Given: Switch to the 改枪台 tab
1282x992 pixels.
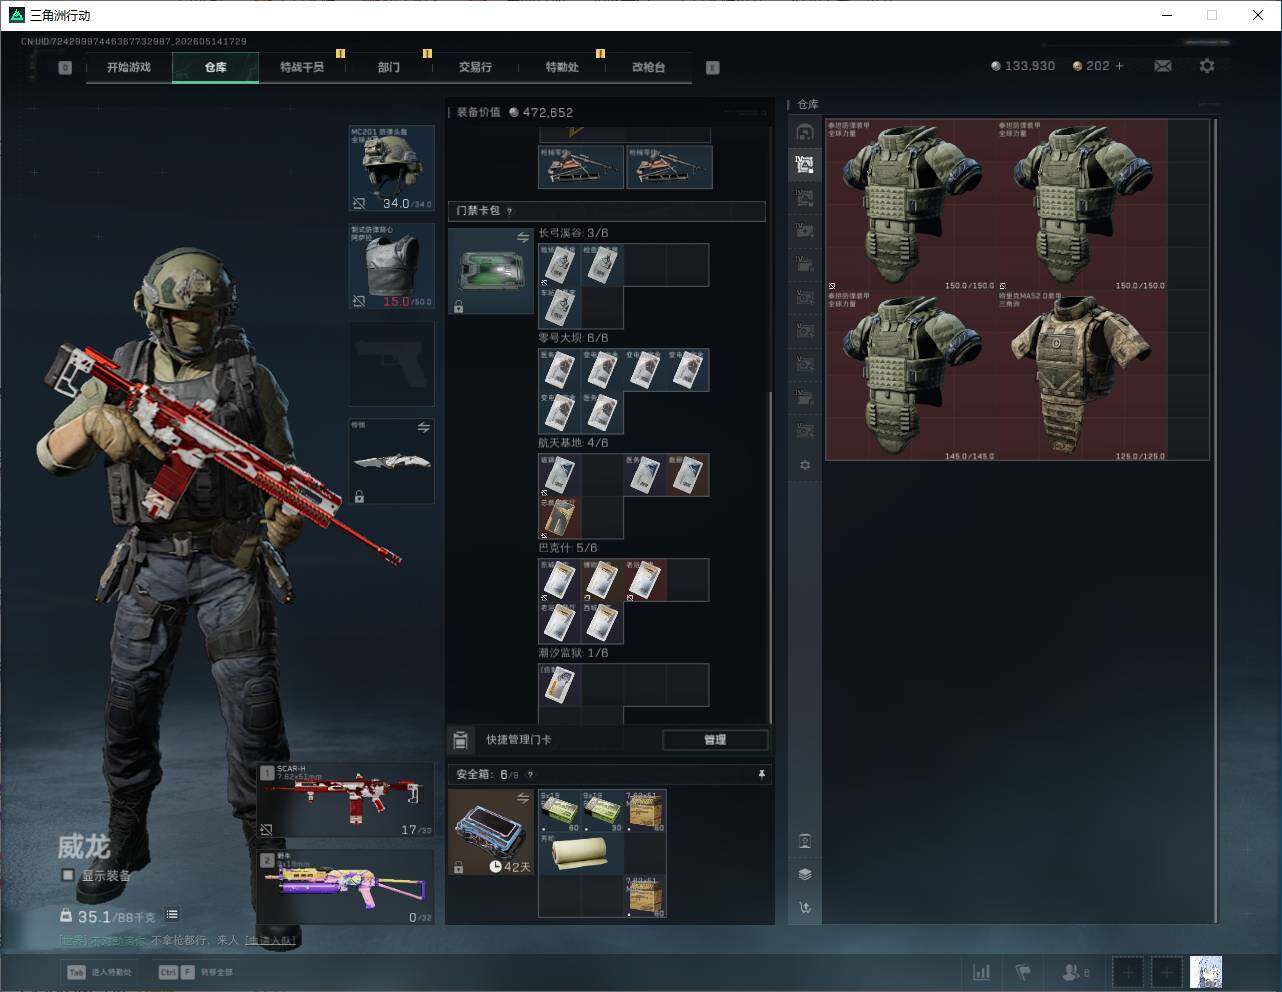Looking at the screenshot, I should click(648, 67).
